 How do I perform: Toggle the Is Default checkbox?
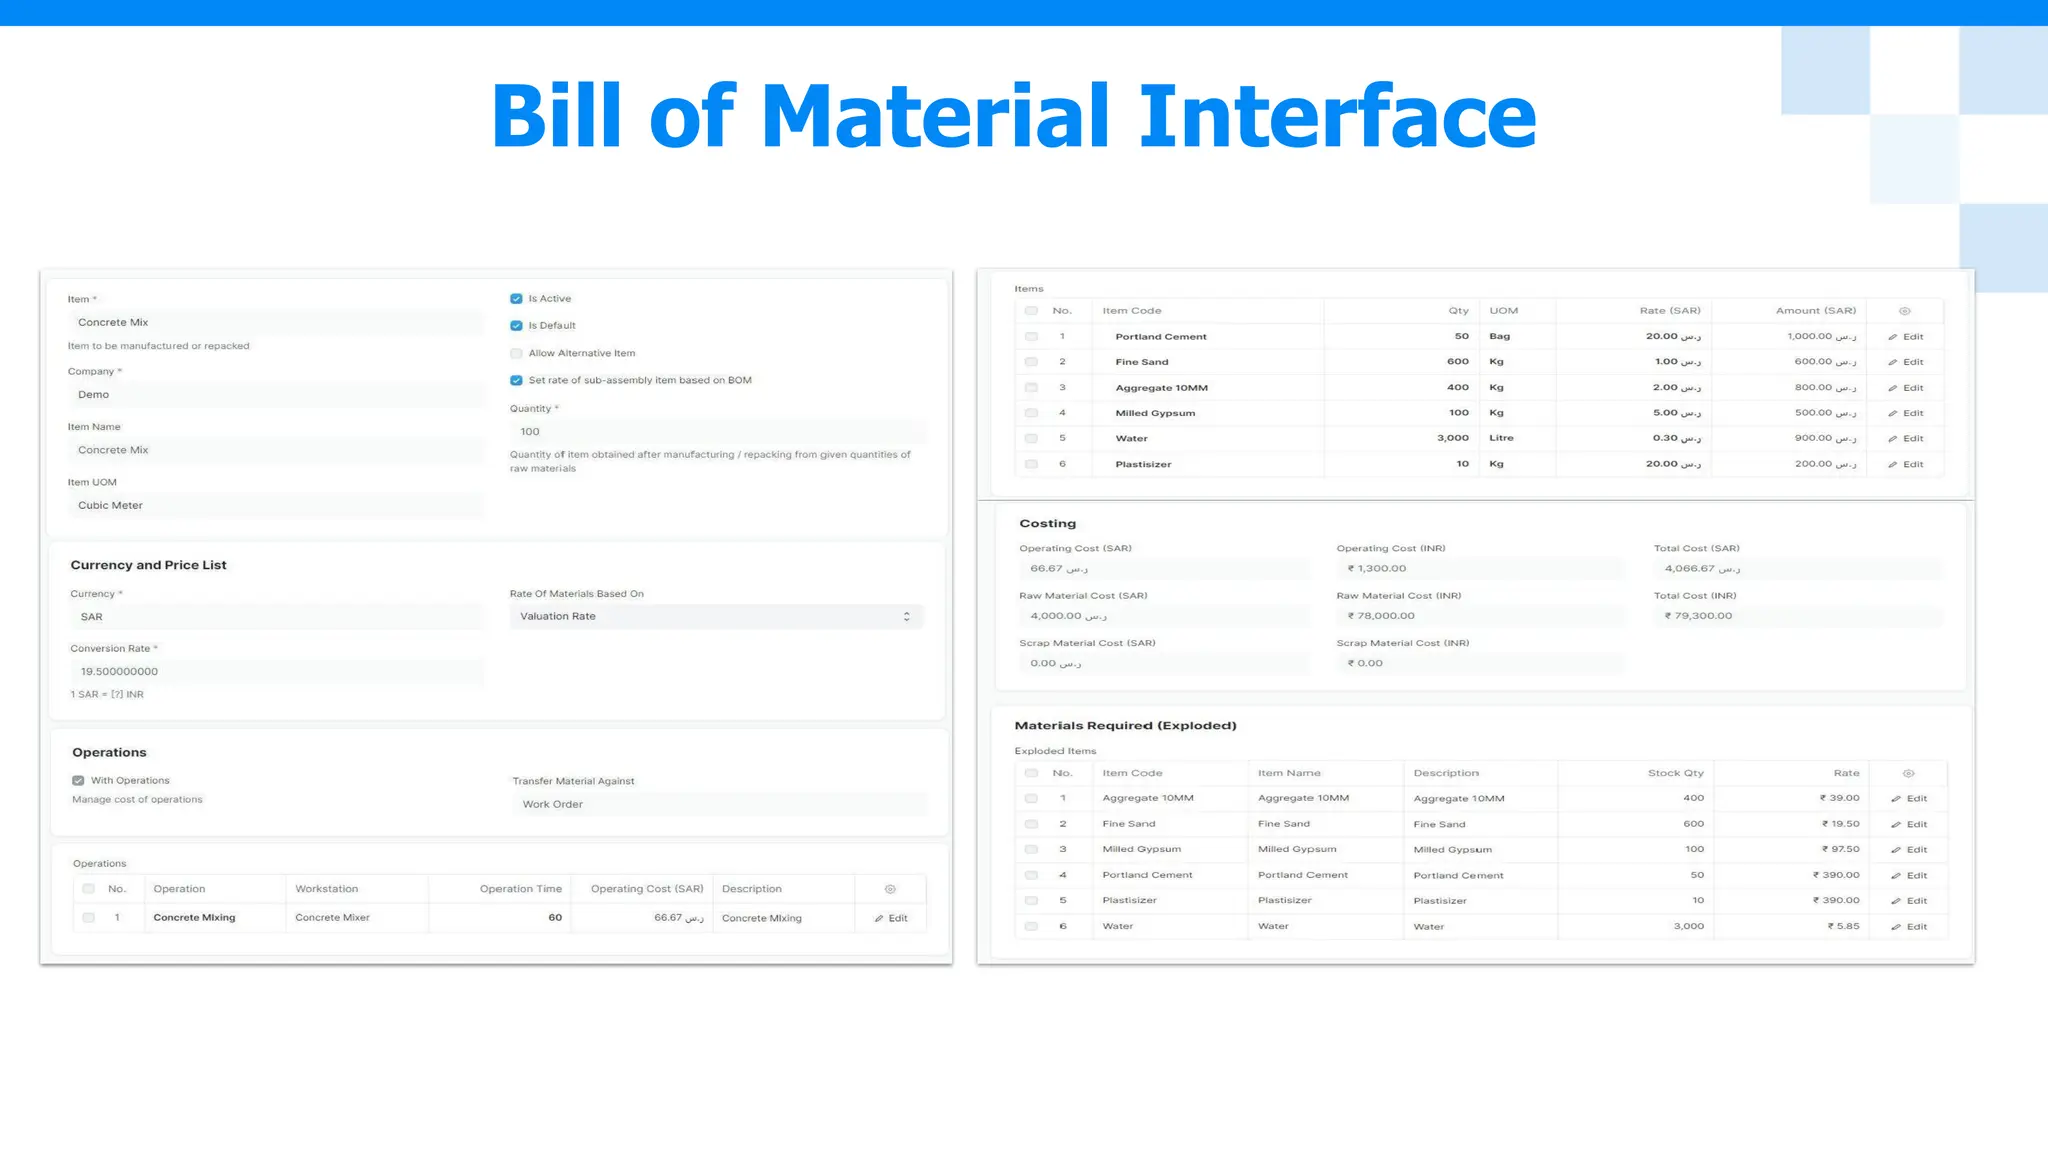point(516,326)
